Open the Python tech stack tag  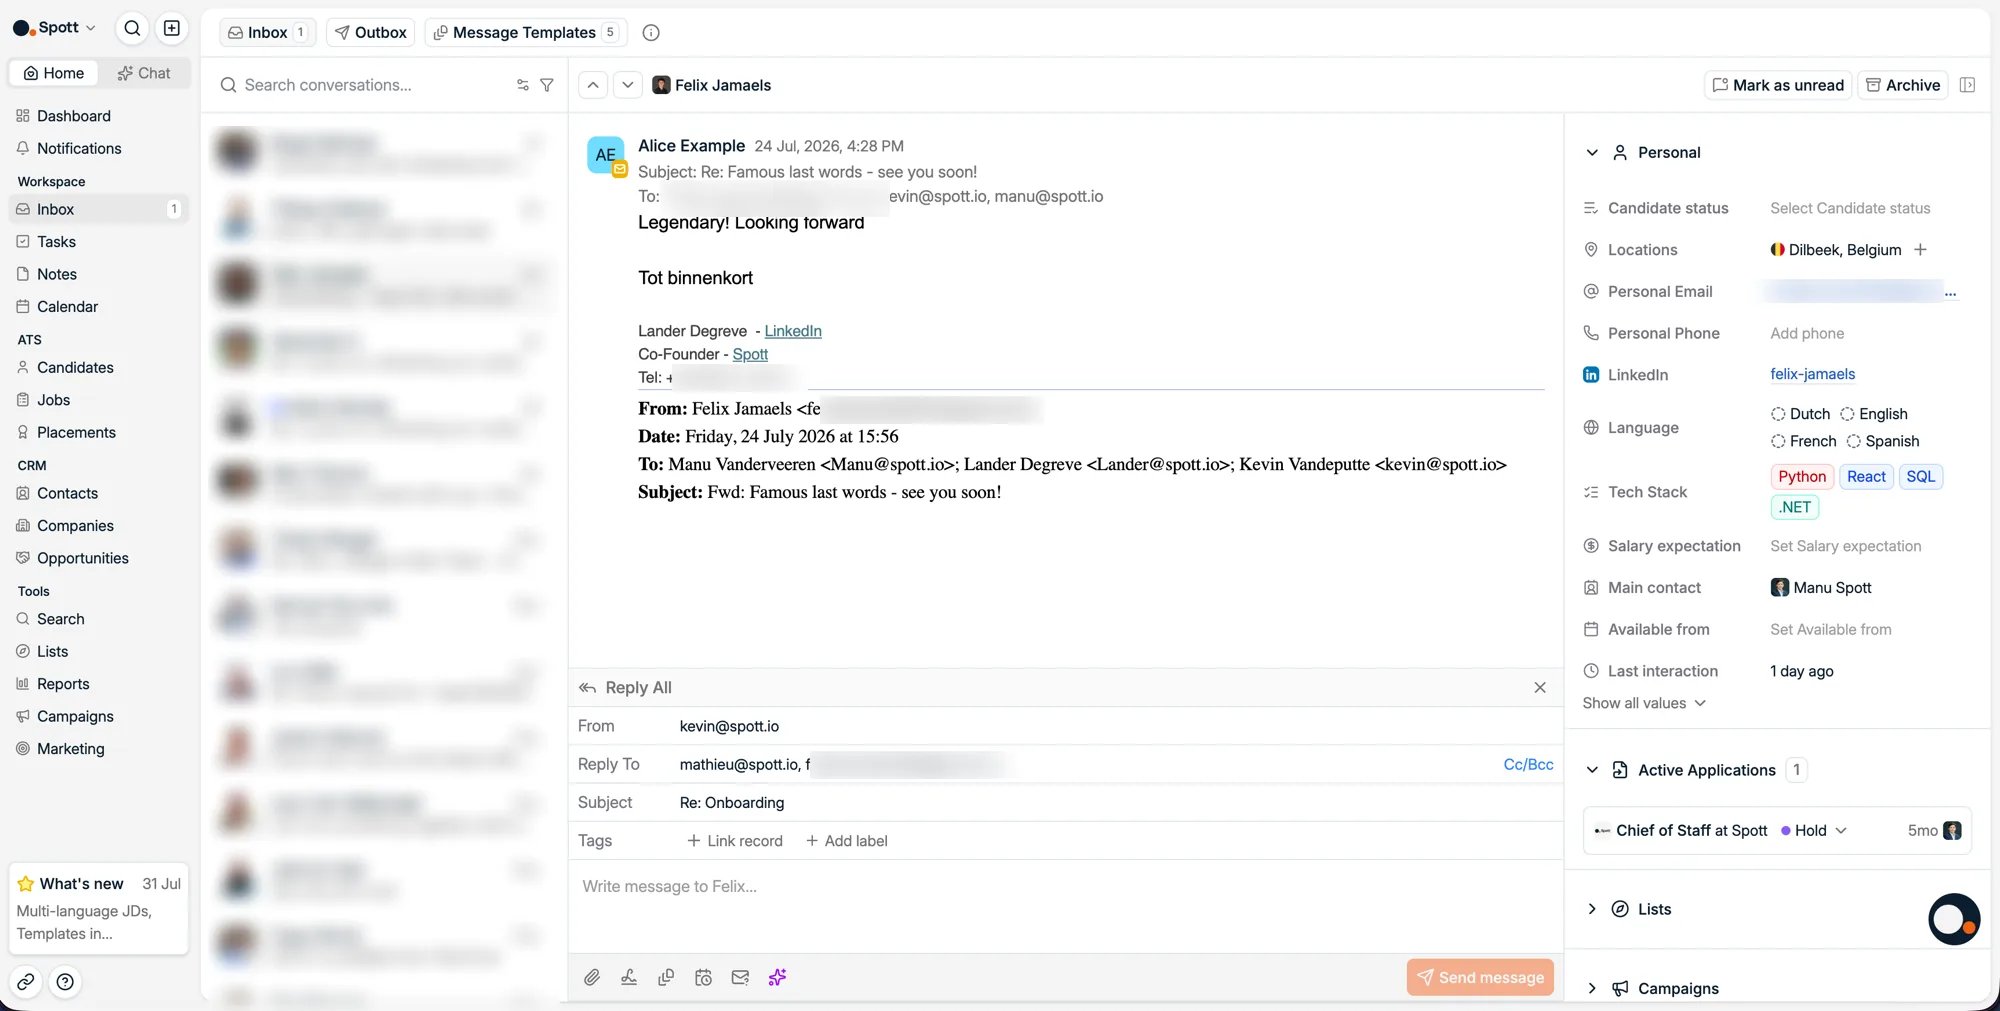pos(1802,477)
